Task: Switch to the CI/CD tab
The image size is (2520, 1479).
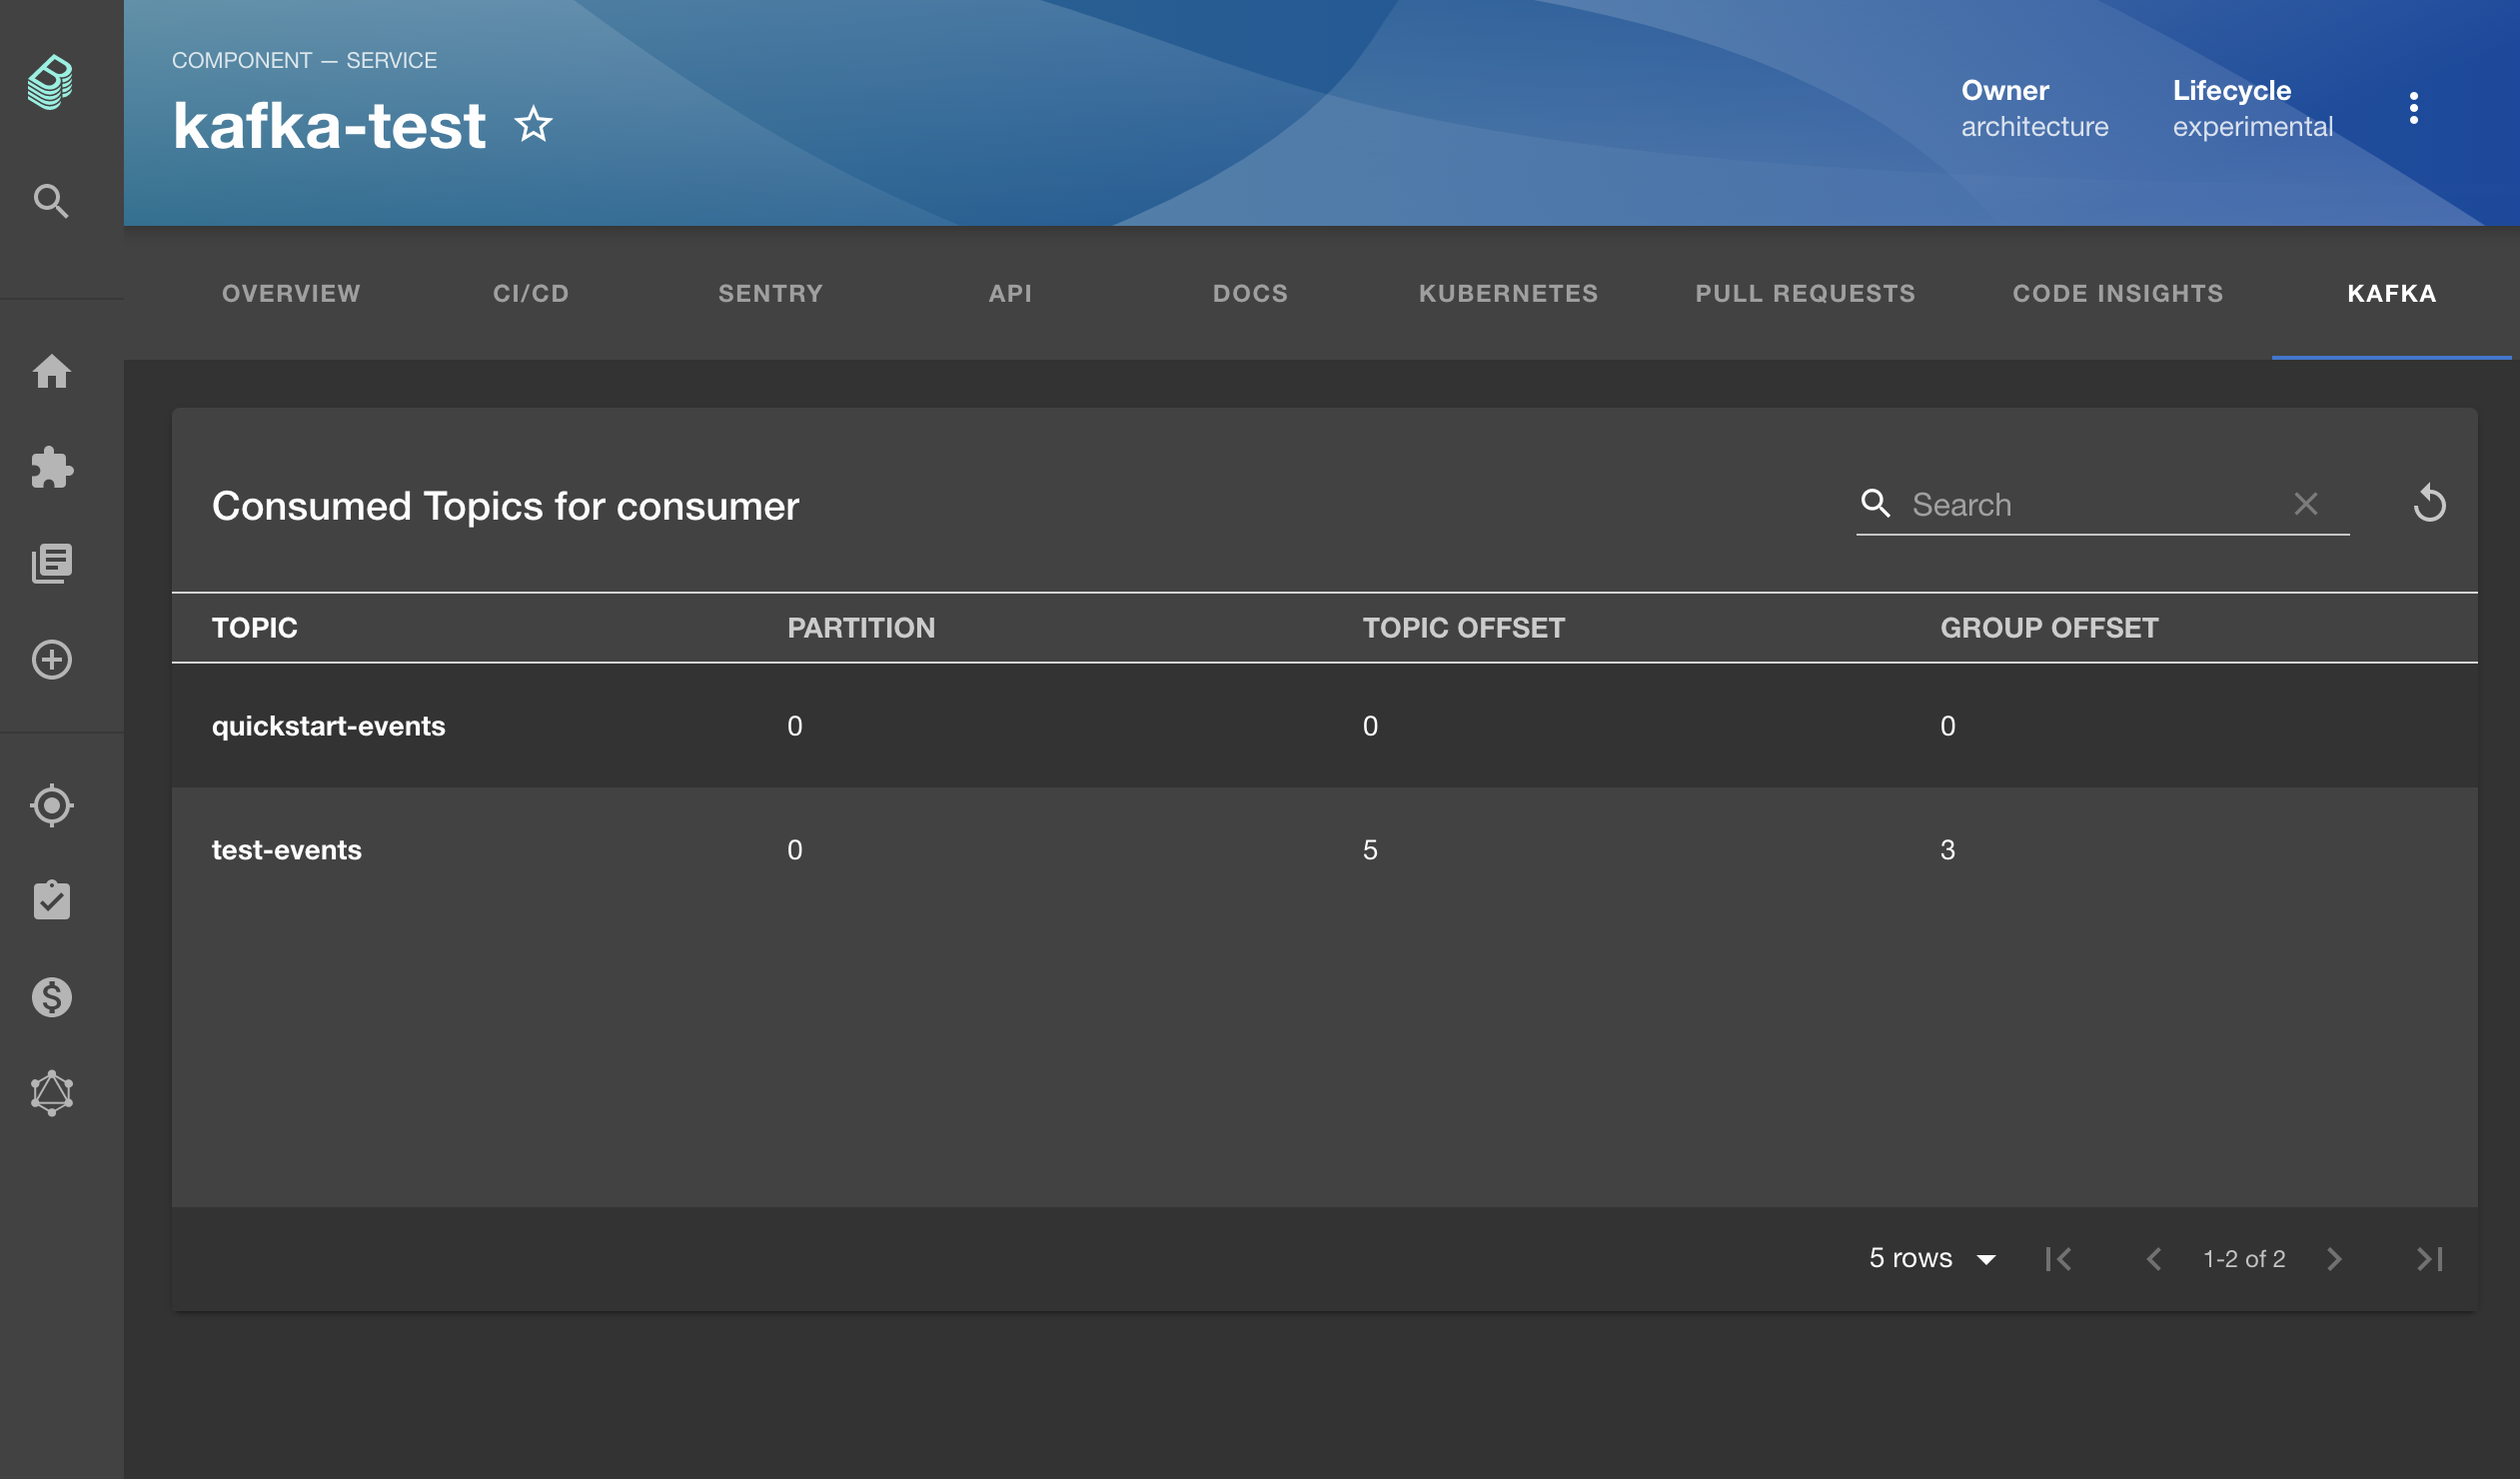Action: [531, 293]
